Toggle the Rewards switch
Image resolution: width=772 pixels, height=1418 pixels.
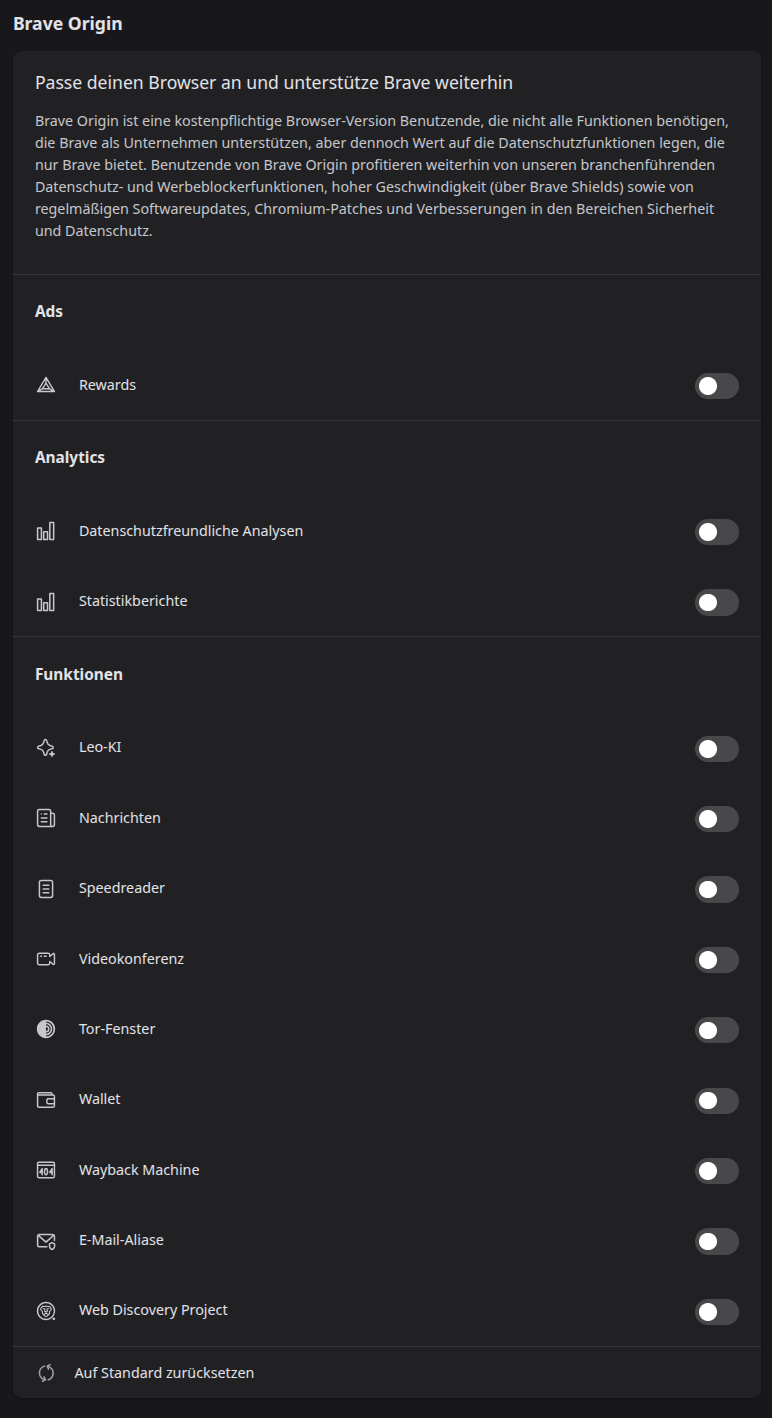click(x=717, y=386)
